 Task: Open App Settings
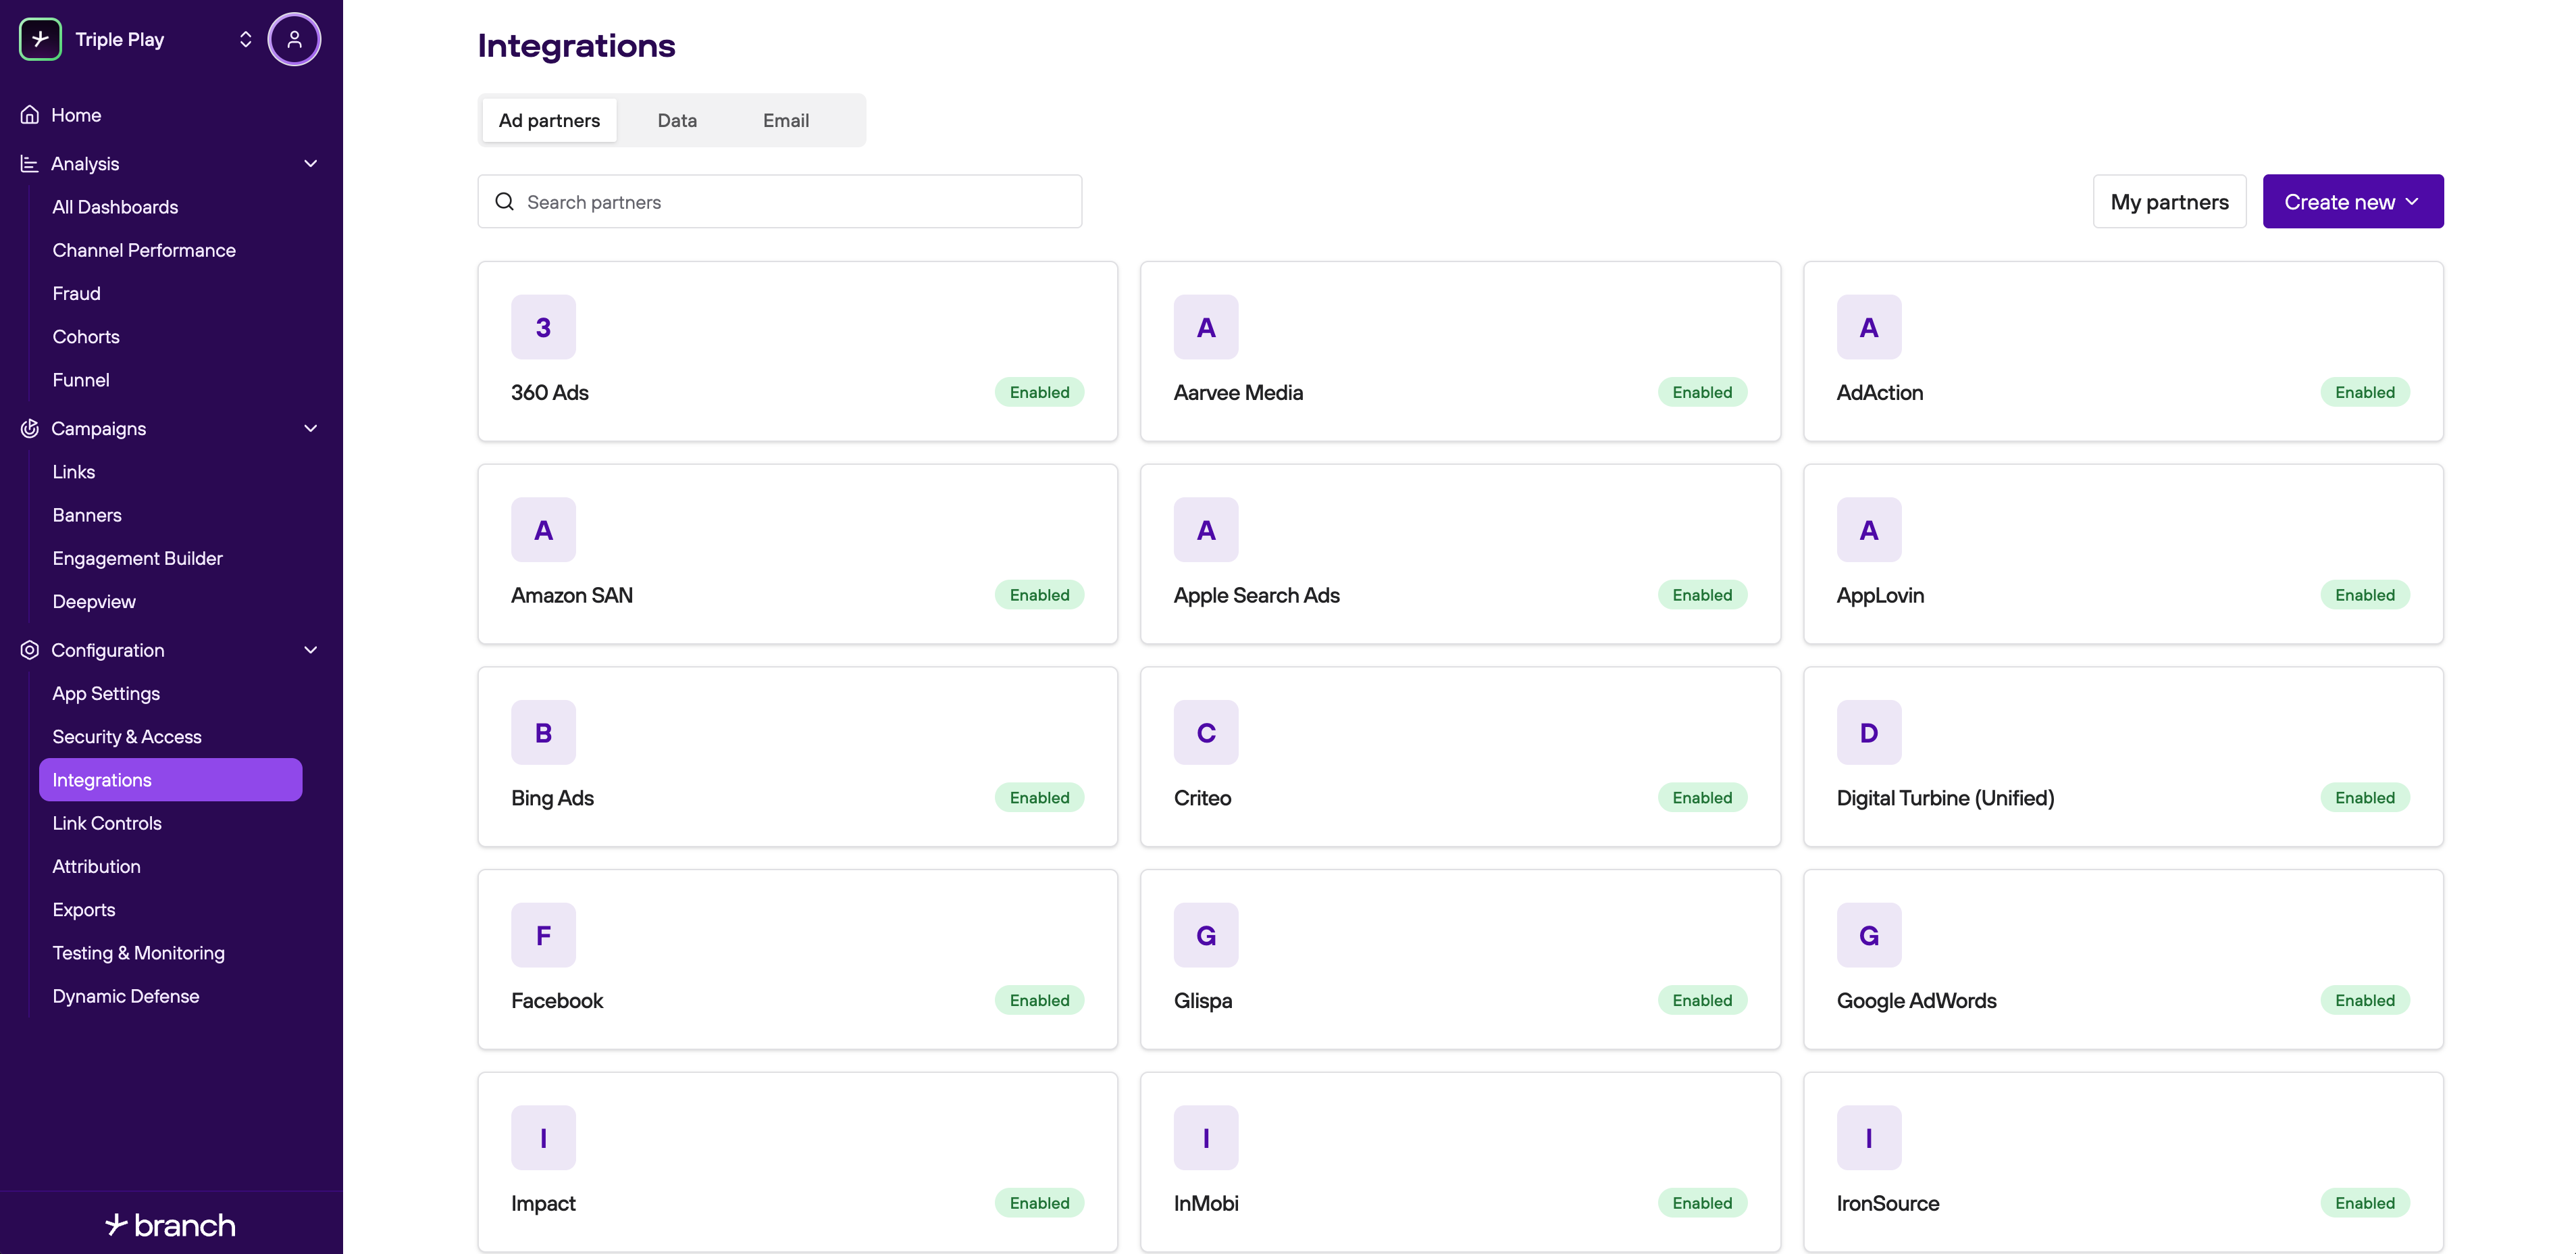[106, 694]
